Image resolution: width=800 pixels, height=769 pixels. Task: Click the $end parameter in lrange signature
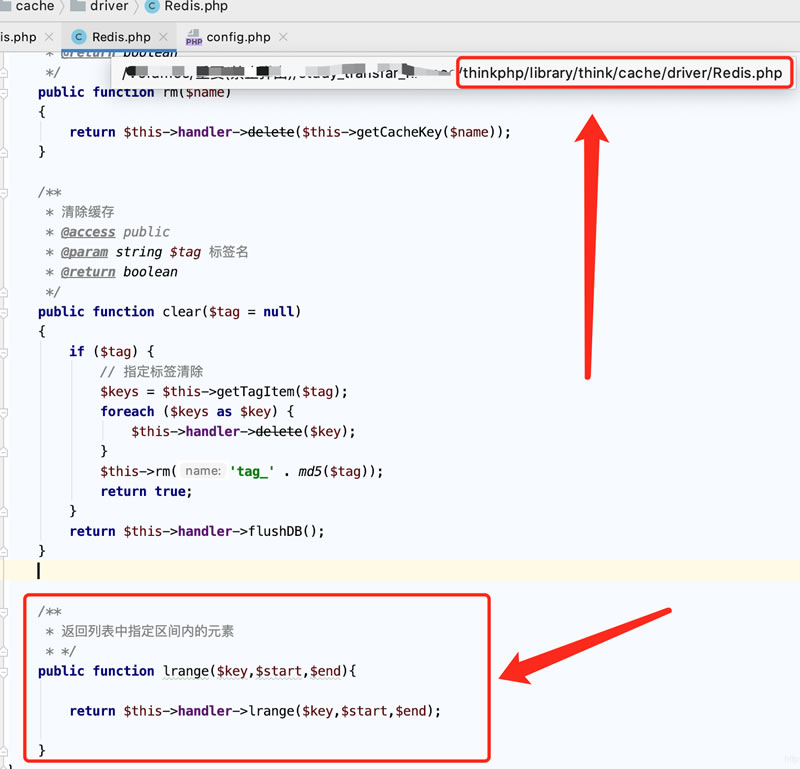pos(326,671)
